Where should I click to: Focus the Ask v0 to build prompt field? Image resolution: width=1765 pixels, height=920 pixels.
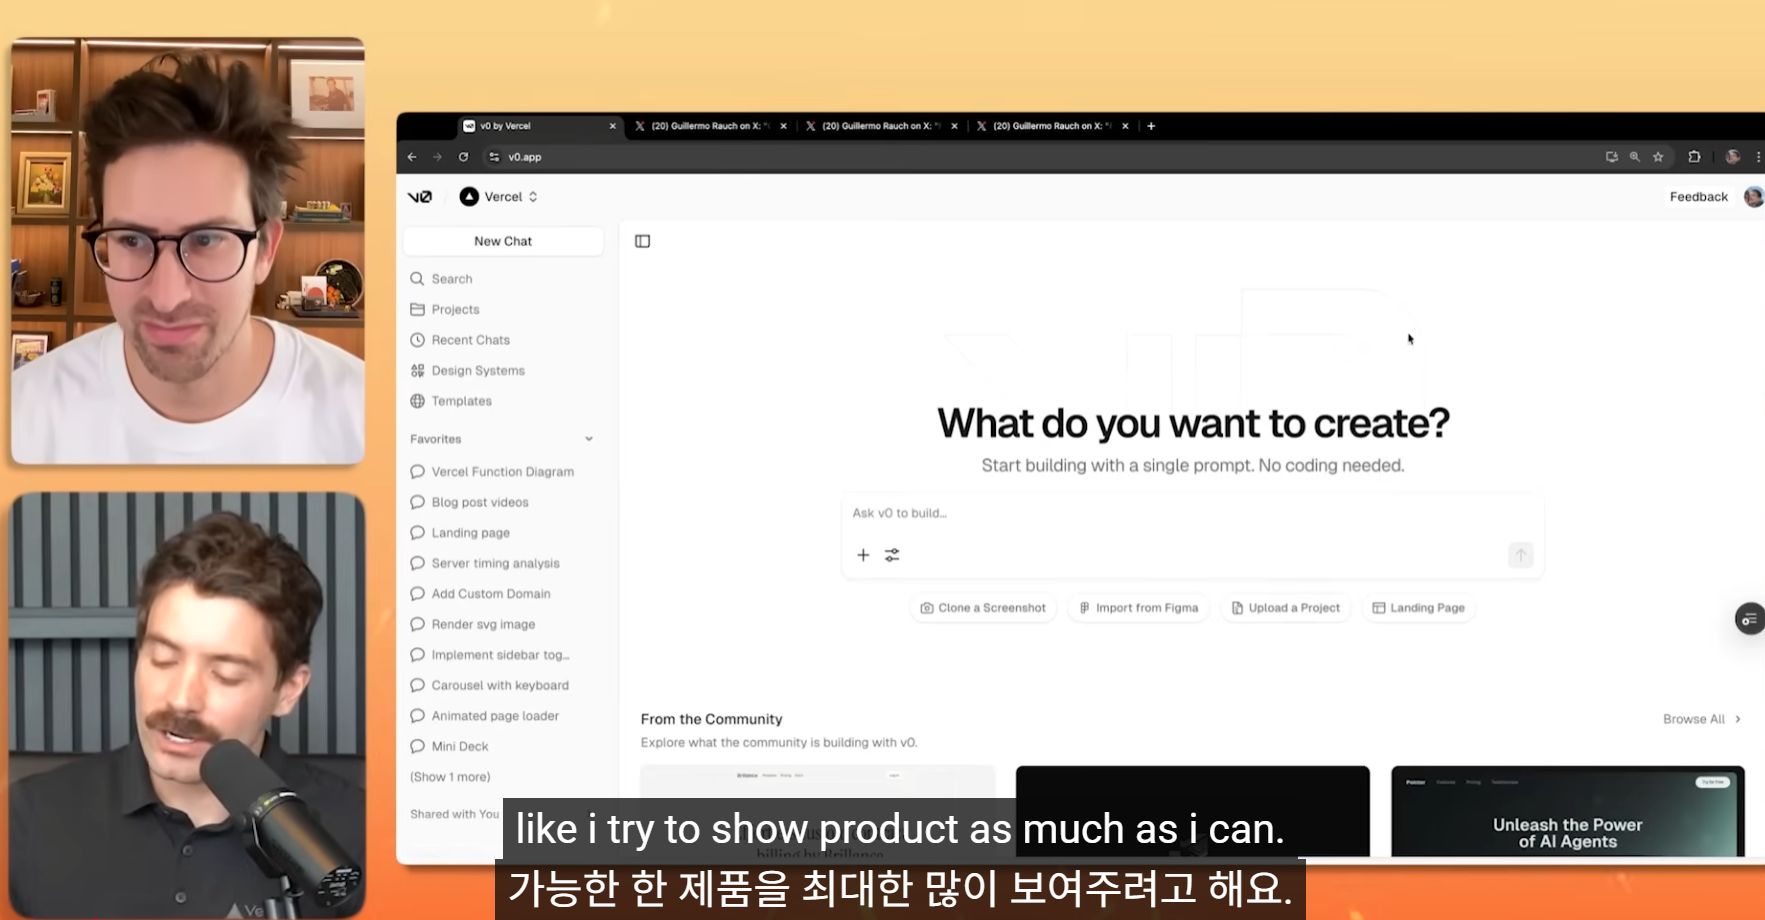point(1192,513)
